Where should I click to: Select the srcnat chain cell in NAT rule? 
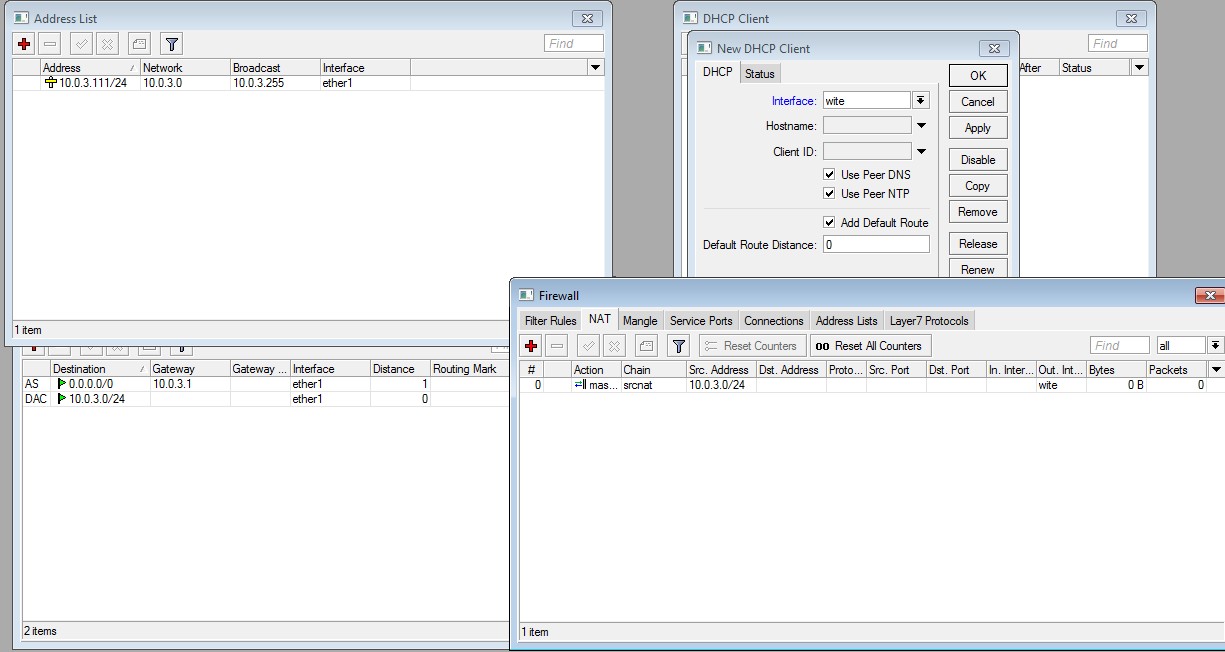(x=653, y=385)
